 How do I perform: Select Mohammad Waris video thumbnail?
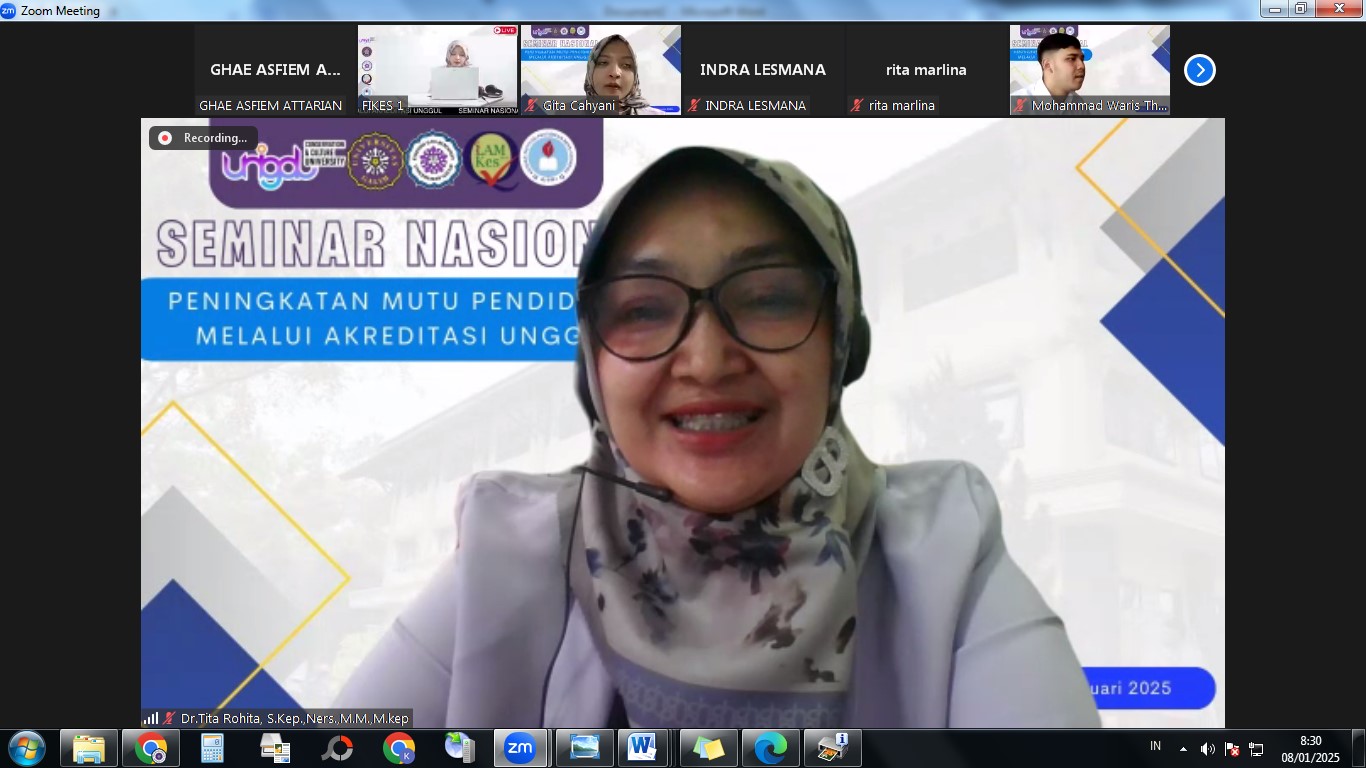click(1089, 70)
